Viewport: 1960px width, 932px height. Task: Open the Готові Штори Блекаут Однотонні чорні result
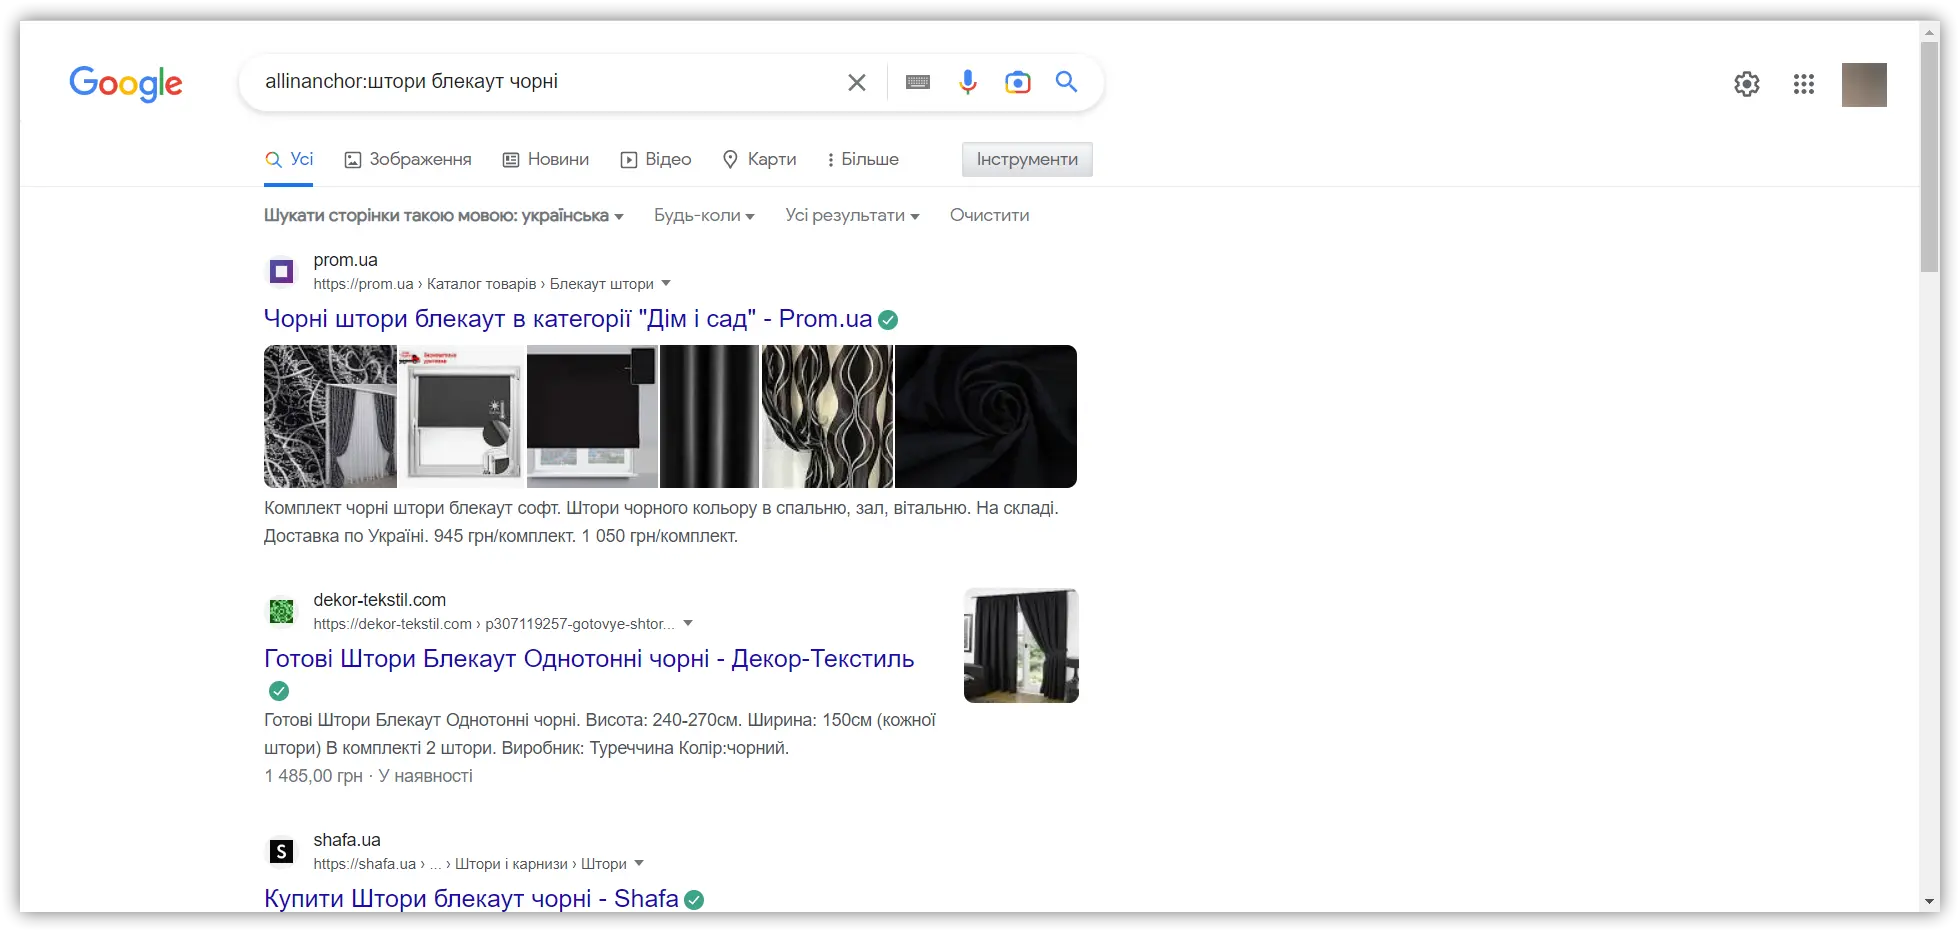click(589, 659)
